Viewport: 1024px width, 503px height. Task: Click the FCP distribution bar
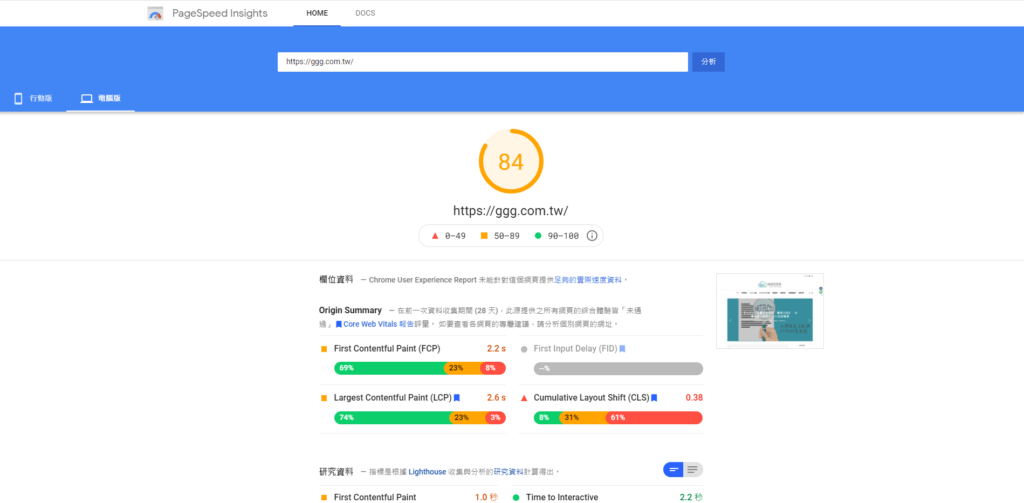click(420, 368)
